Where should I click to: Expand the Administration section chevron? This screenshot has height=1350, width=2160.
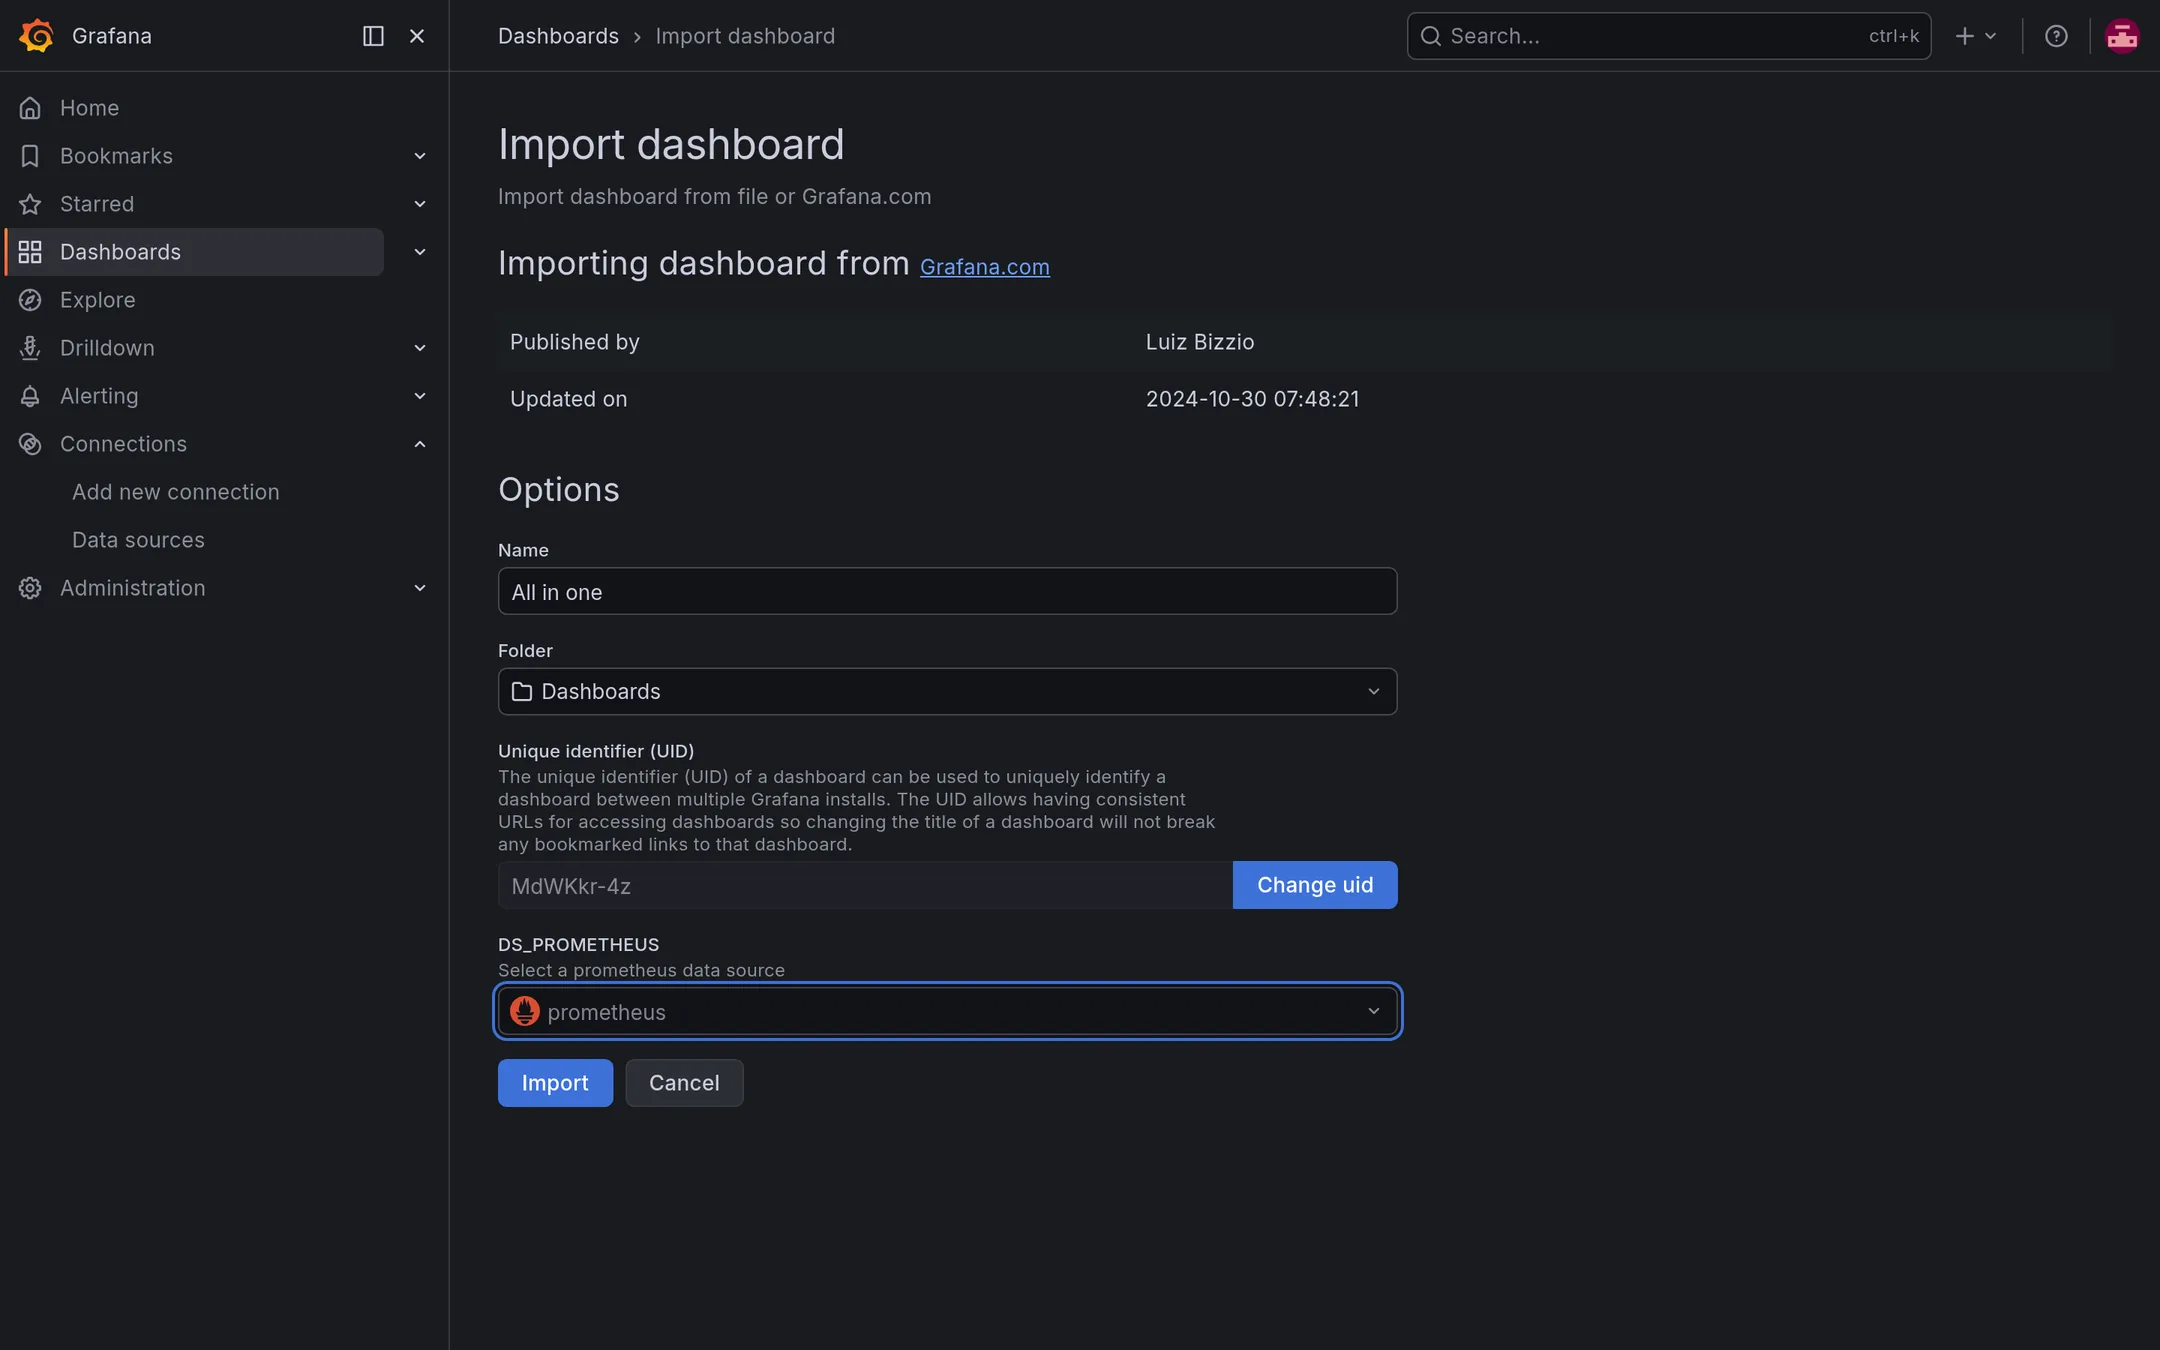[x=420, y=588]
